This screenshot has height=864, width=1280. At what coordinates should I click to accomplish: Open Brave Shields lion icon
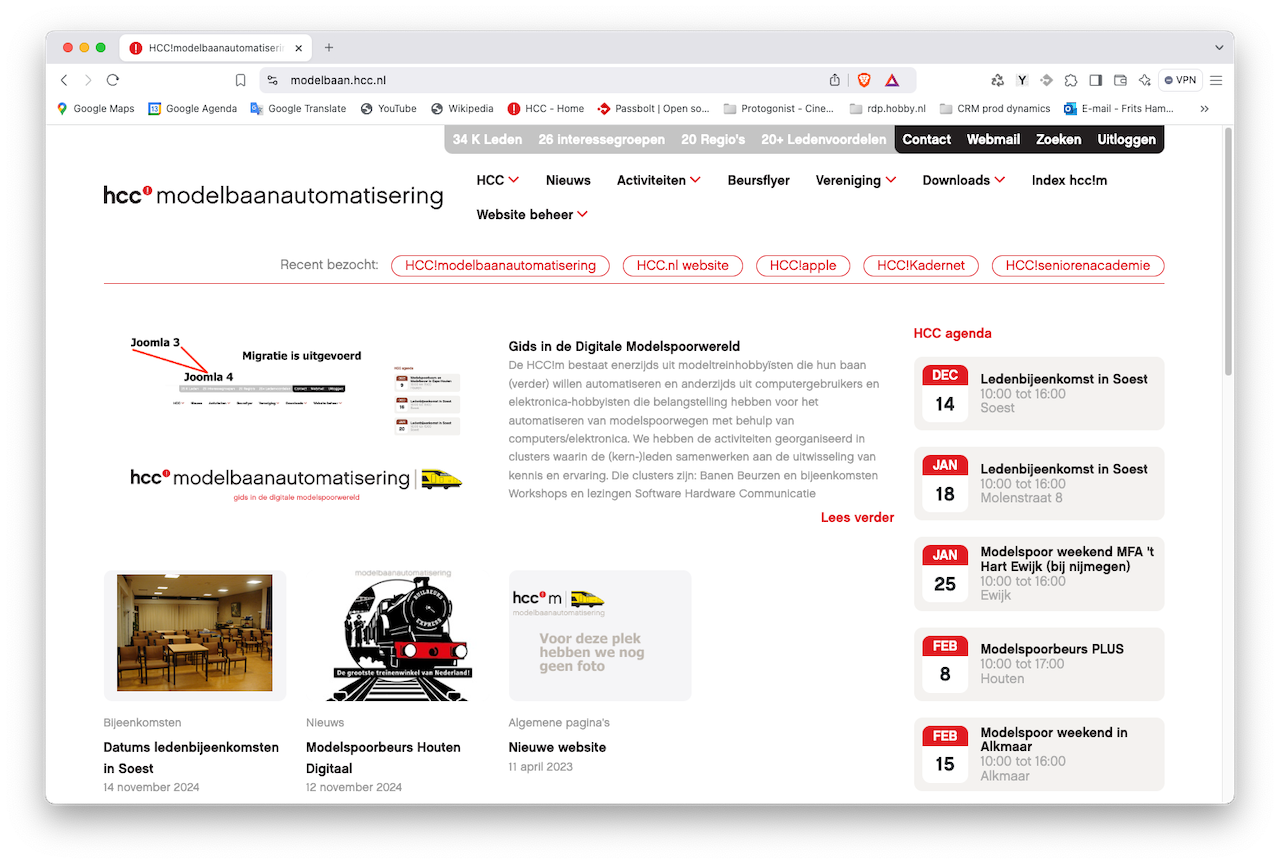coord(864,80)
